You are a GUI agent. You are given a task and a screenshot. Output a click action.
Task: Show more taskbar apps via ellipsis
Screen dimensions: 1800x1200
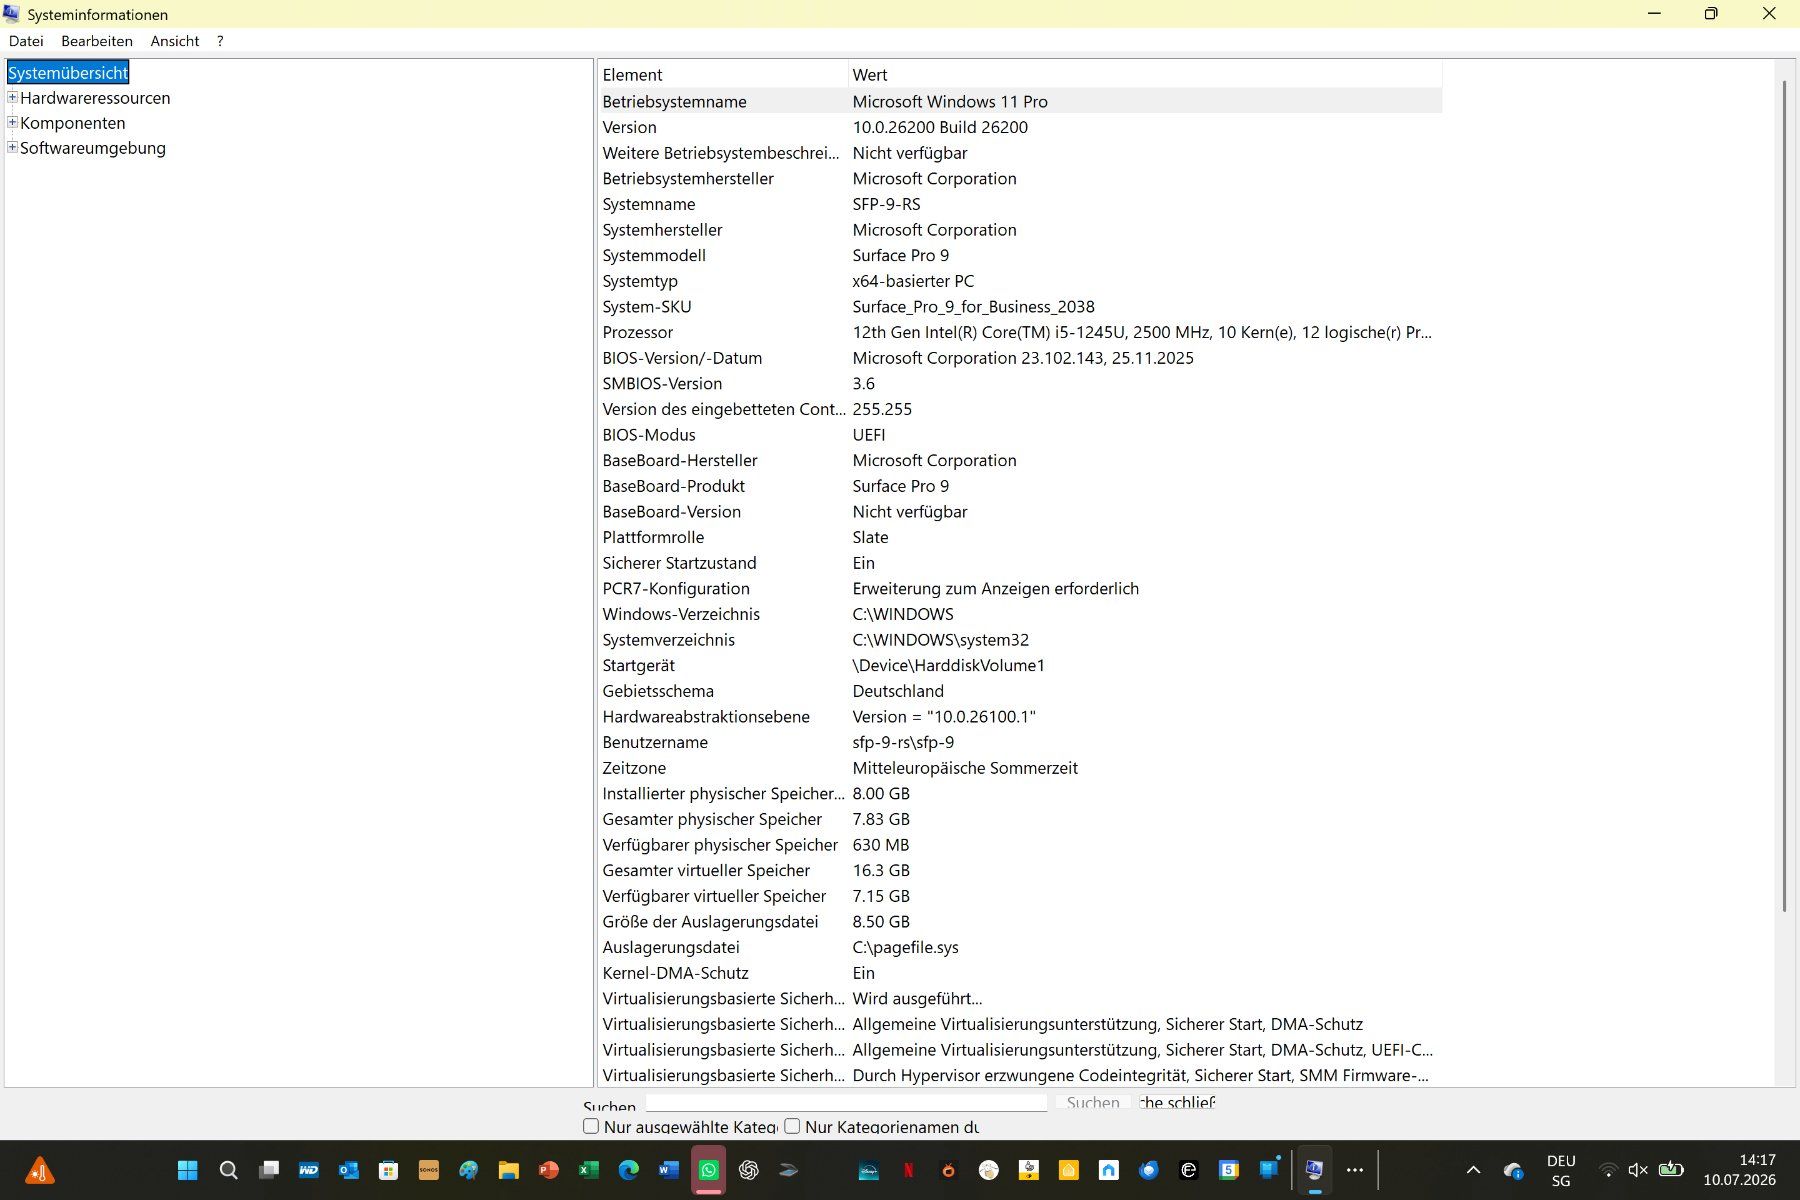point(1355,1170)
